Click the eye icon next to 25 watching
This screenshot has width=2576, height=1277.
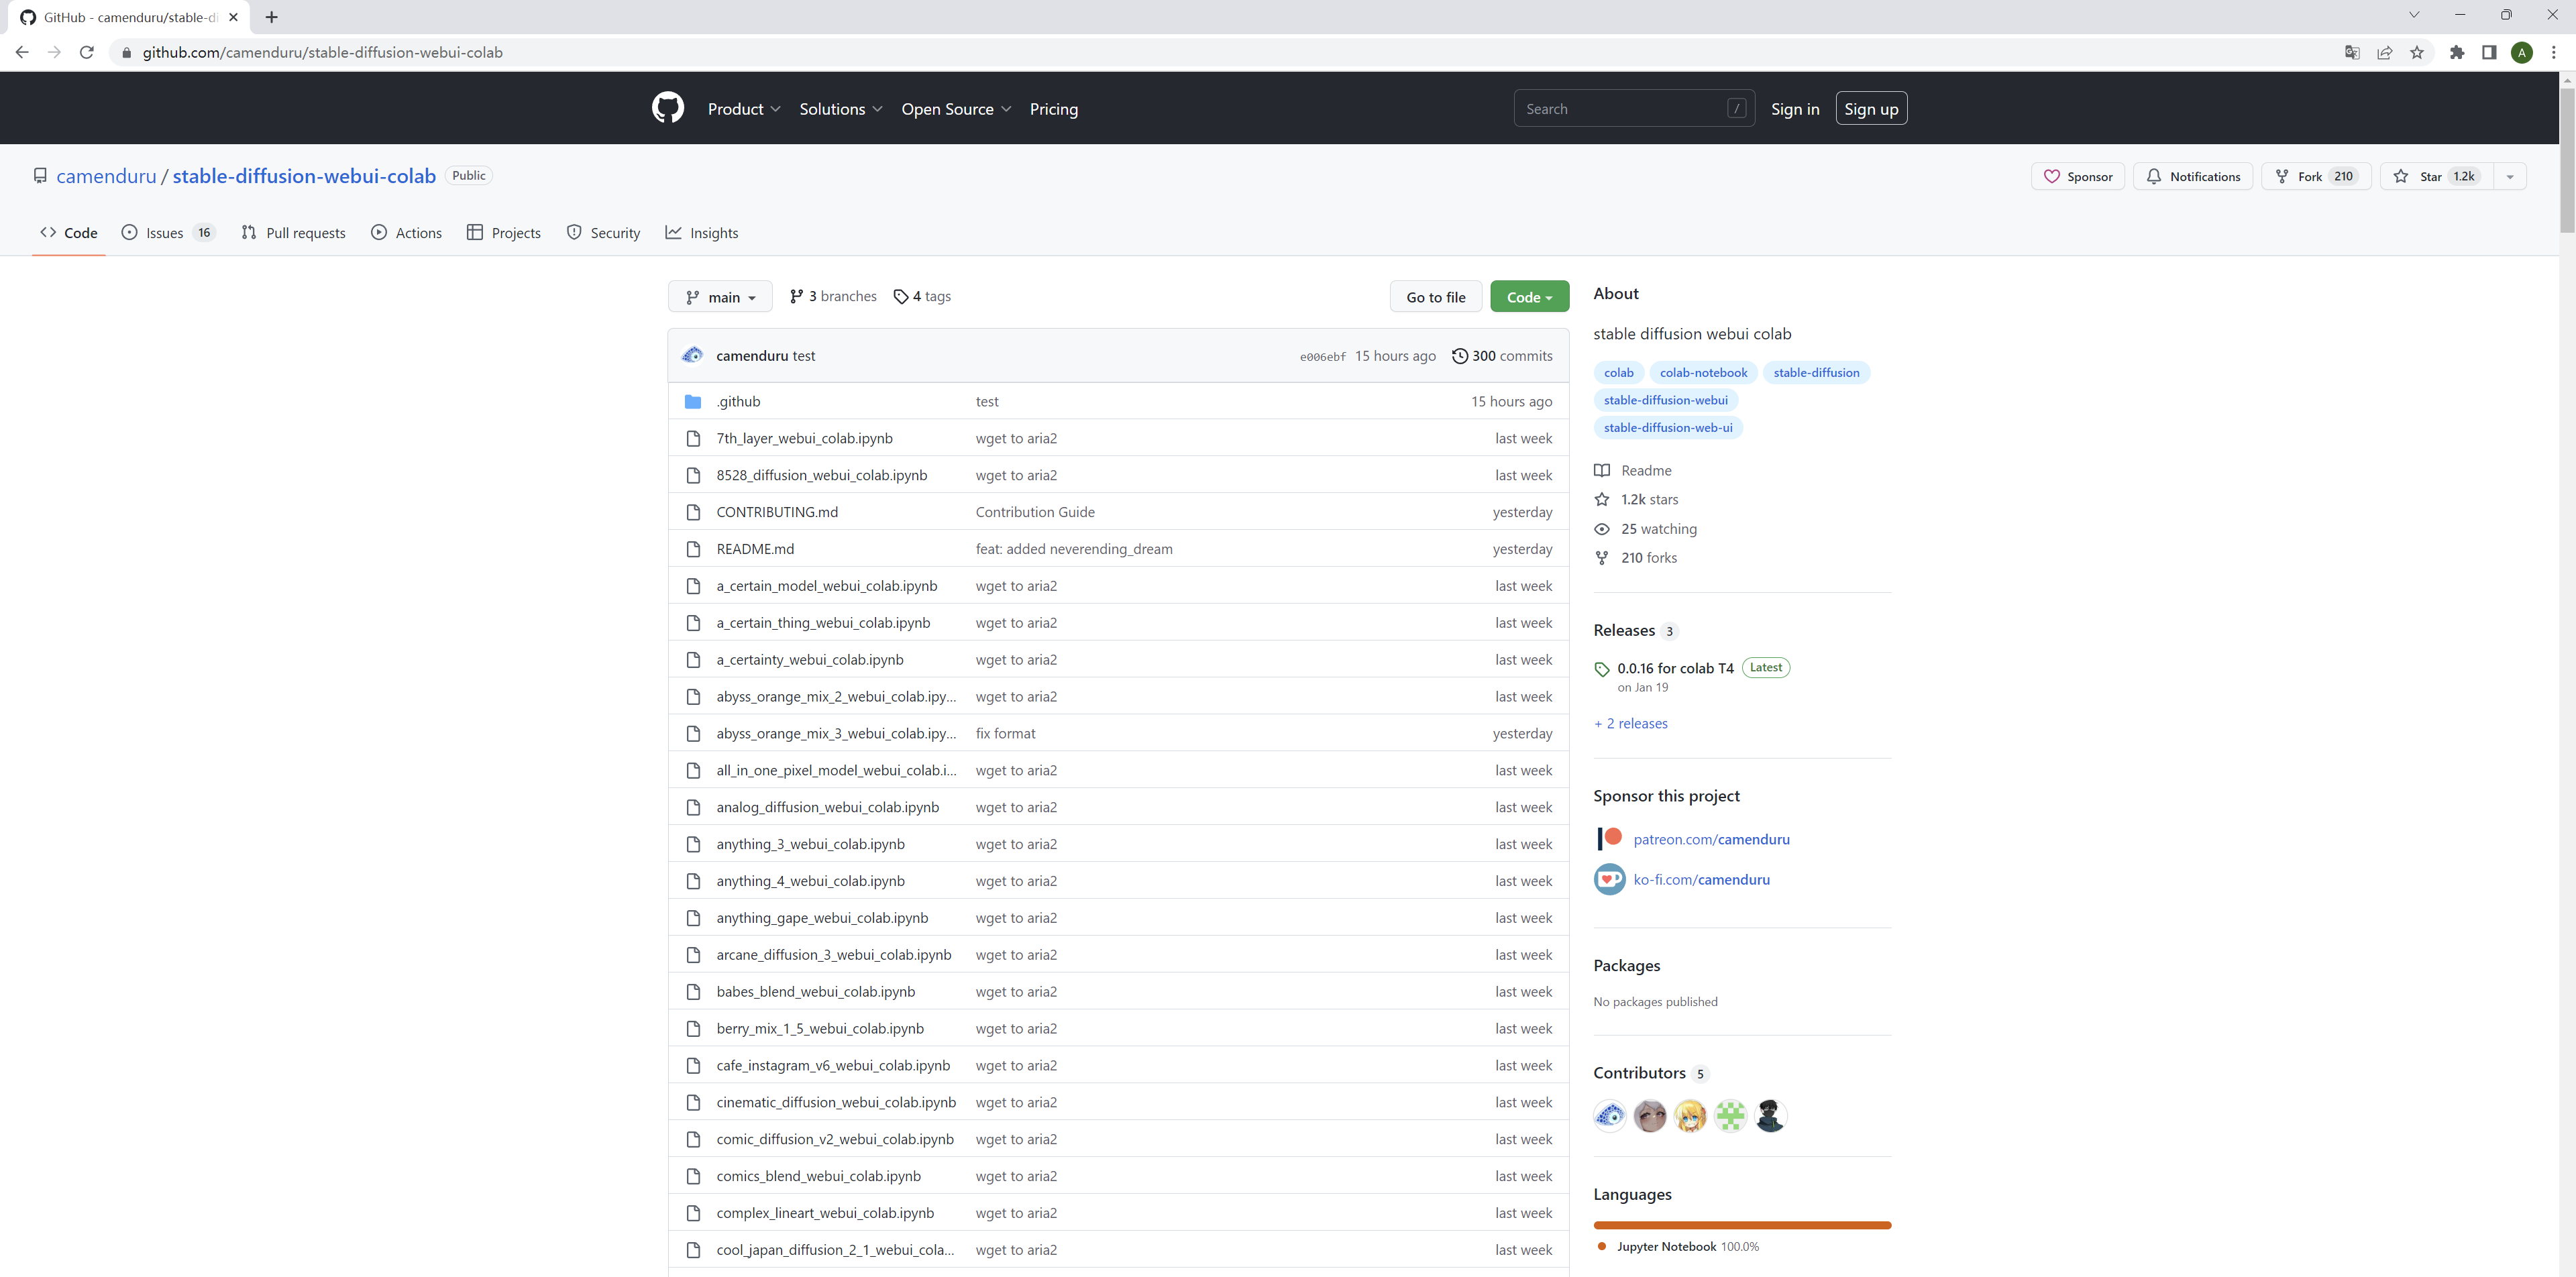[1602, 529]
